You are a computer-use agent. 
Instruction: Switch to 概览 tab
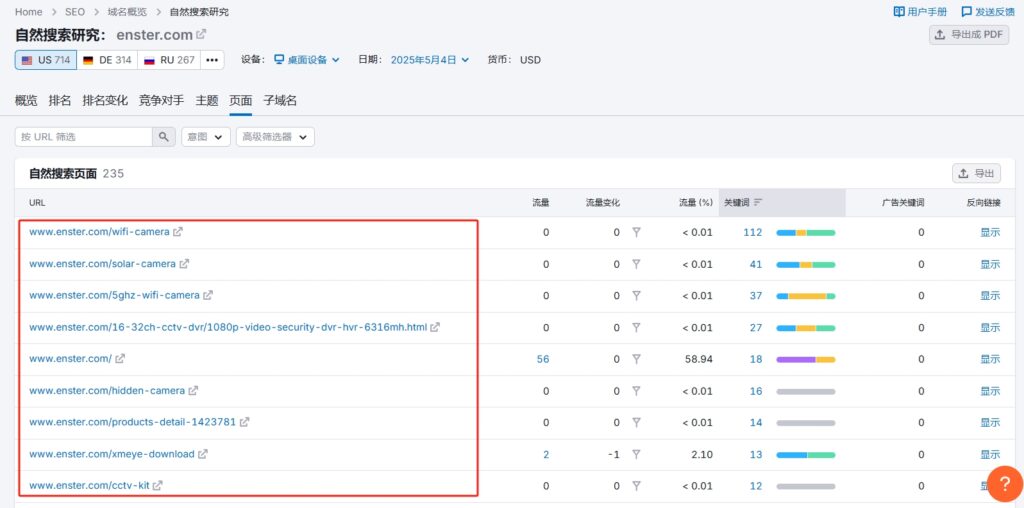26,101
